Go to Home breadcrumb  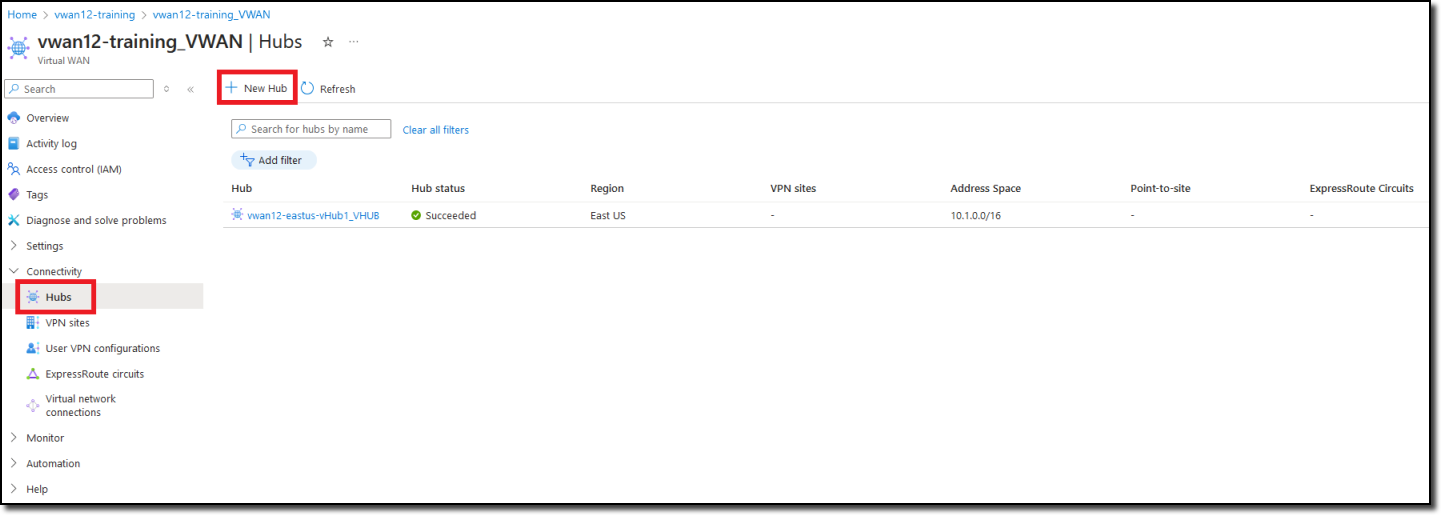point(22,15)
